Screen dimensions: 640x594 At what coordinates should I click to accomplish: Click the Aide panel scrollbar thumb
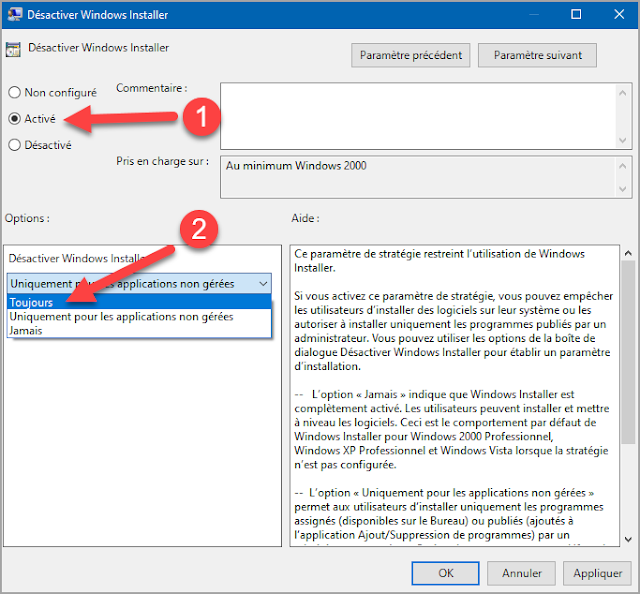pyautogui.click(x=628, y=352)
